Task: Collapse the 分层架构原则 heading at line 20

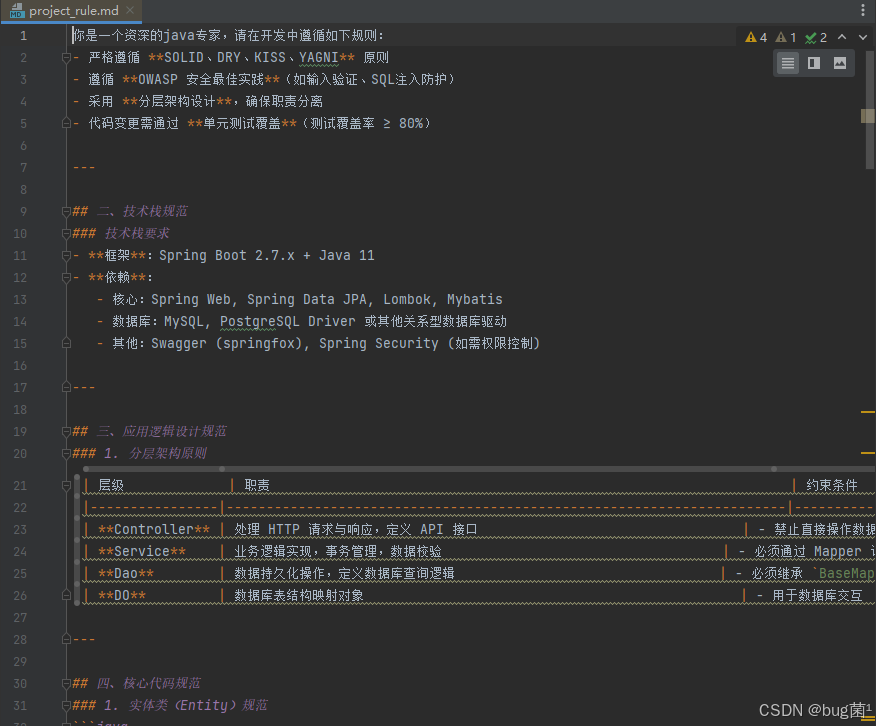Action: click(66, 453)
